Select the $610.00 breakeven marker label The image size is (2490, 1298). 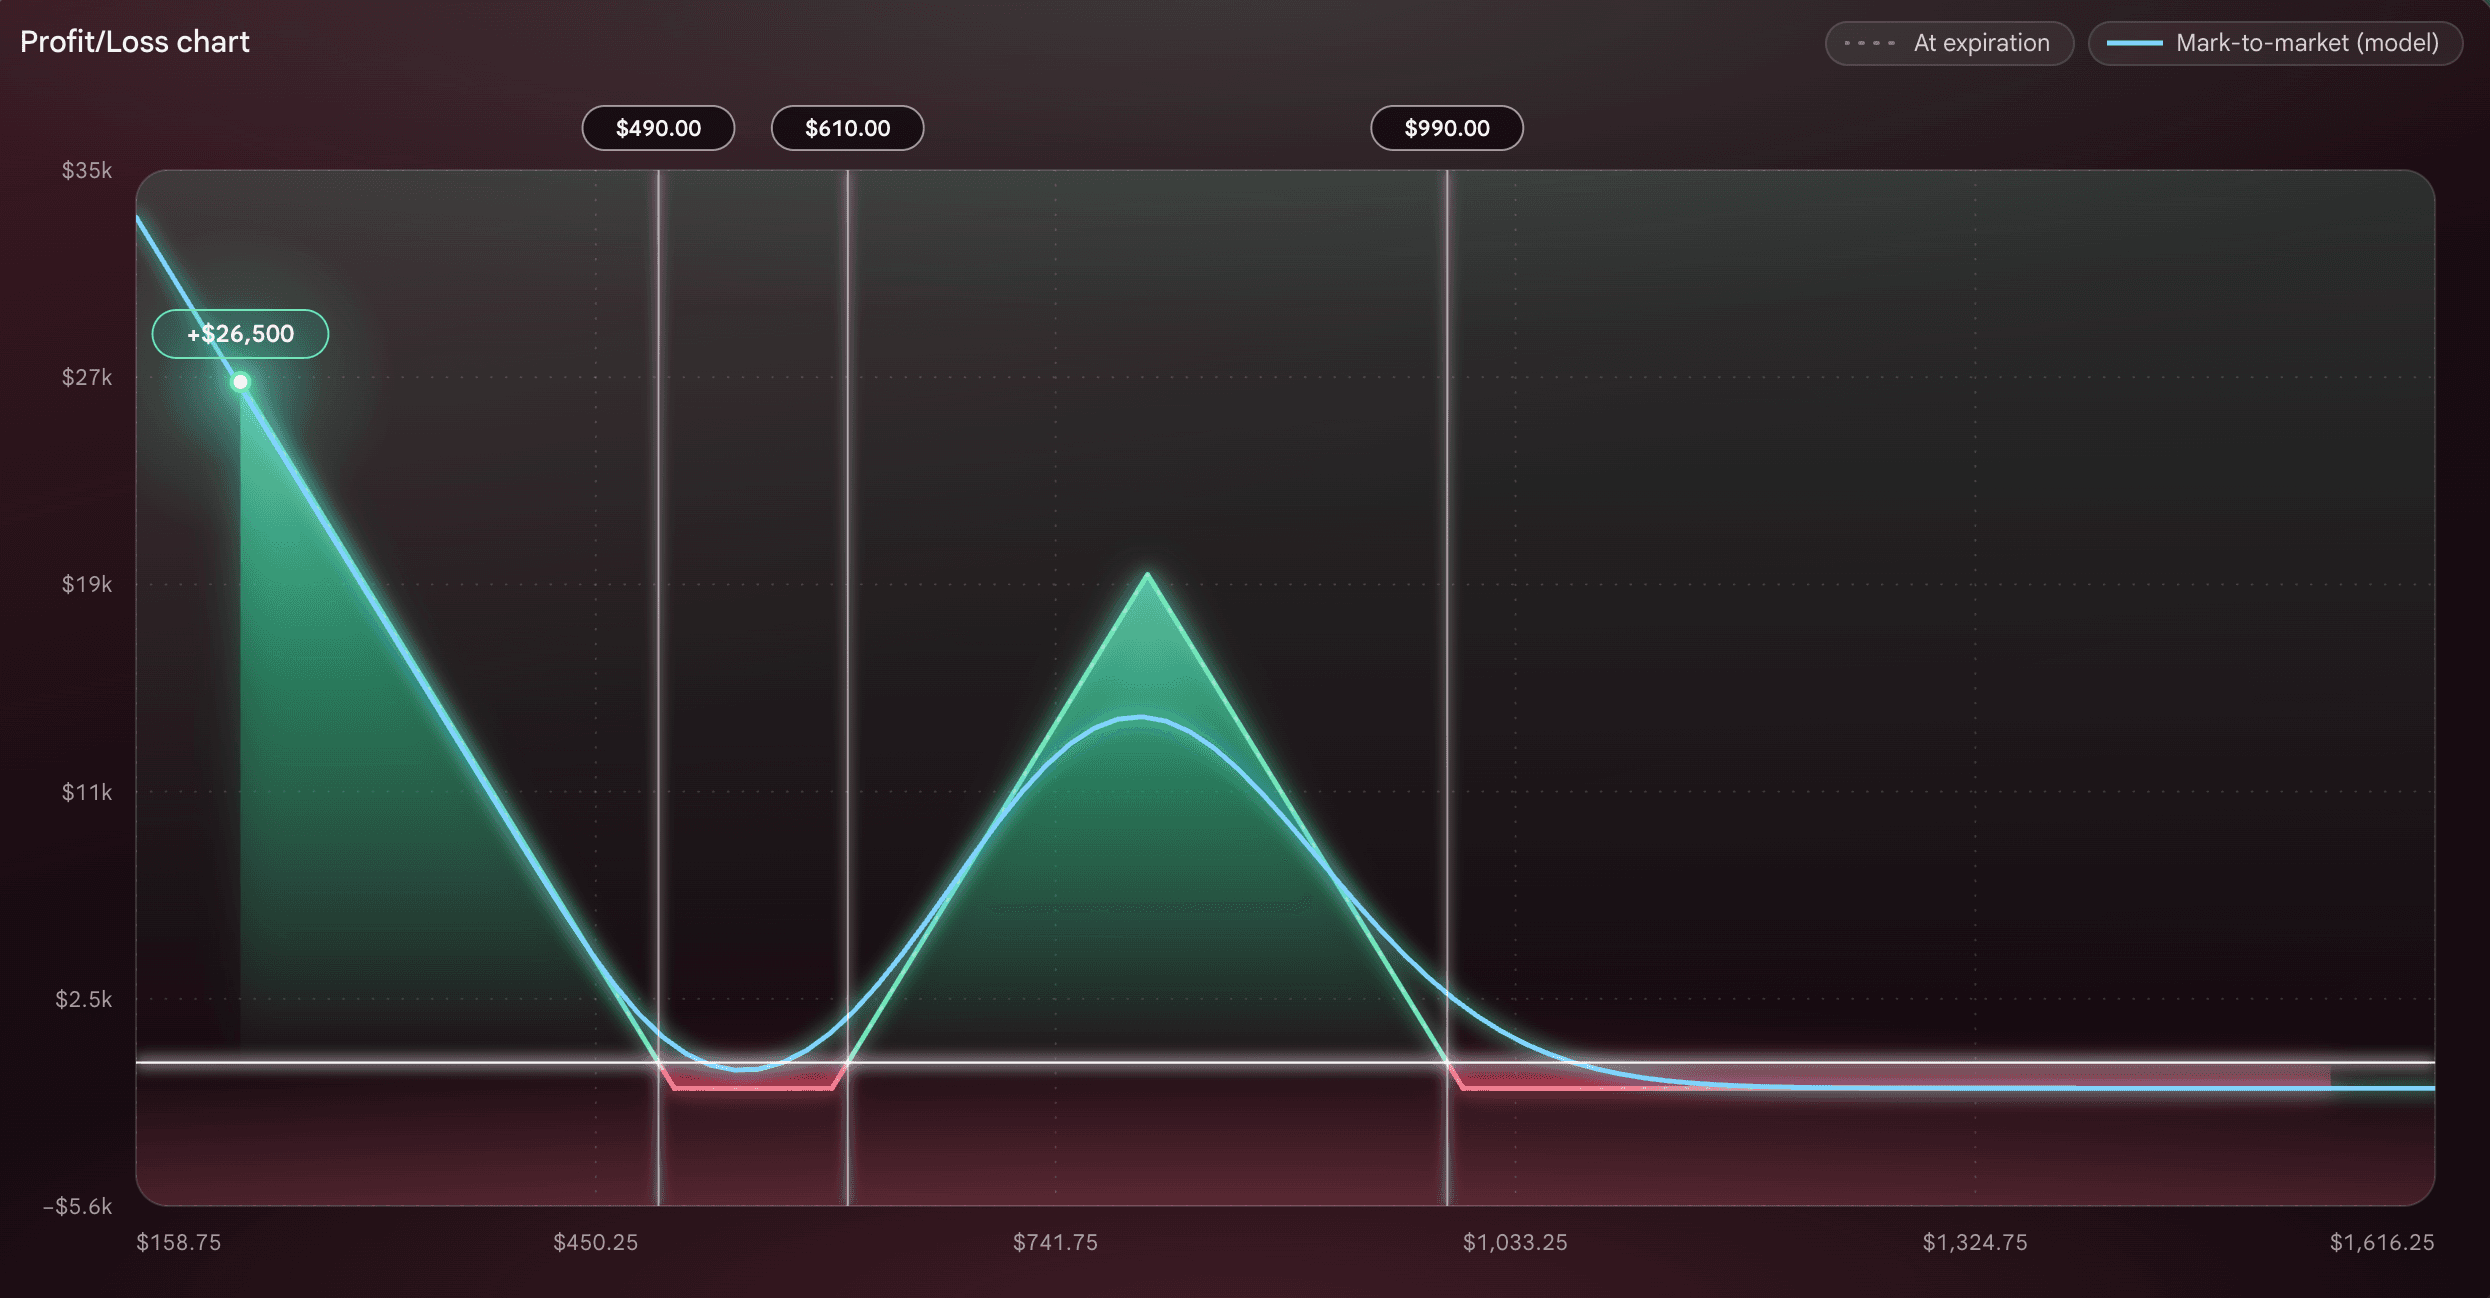coord(847,128)
